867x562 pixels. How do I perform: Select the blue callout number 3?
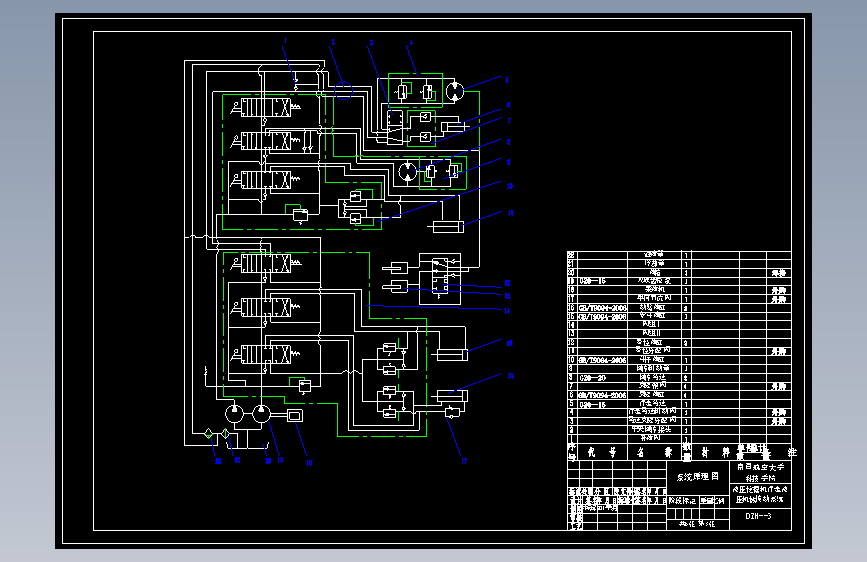click(x=371, y=43)
